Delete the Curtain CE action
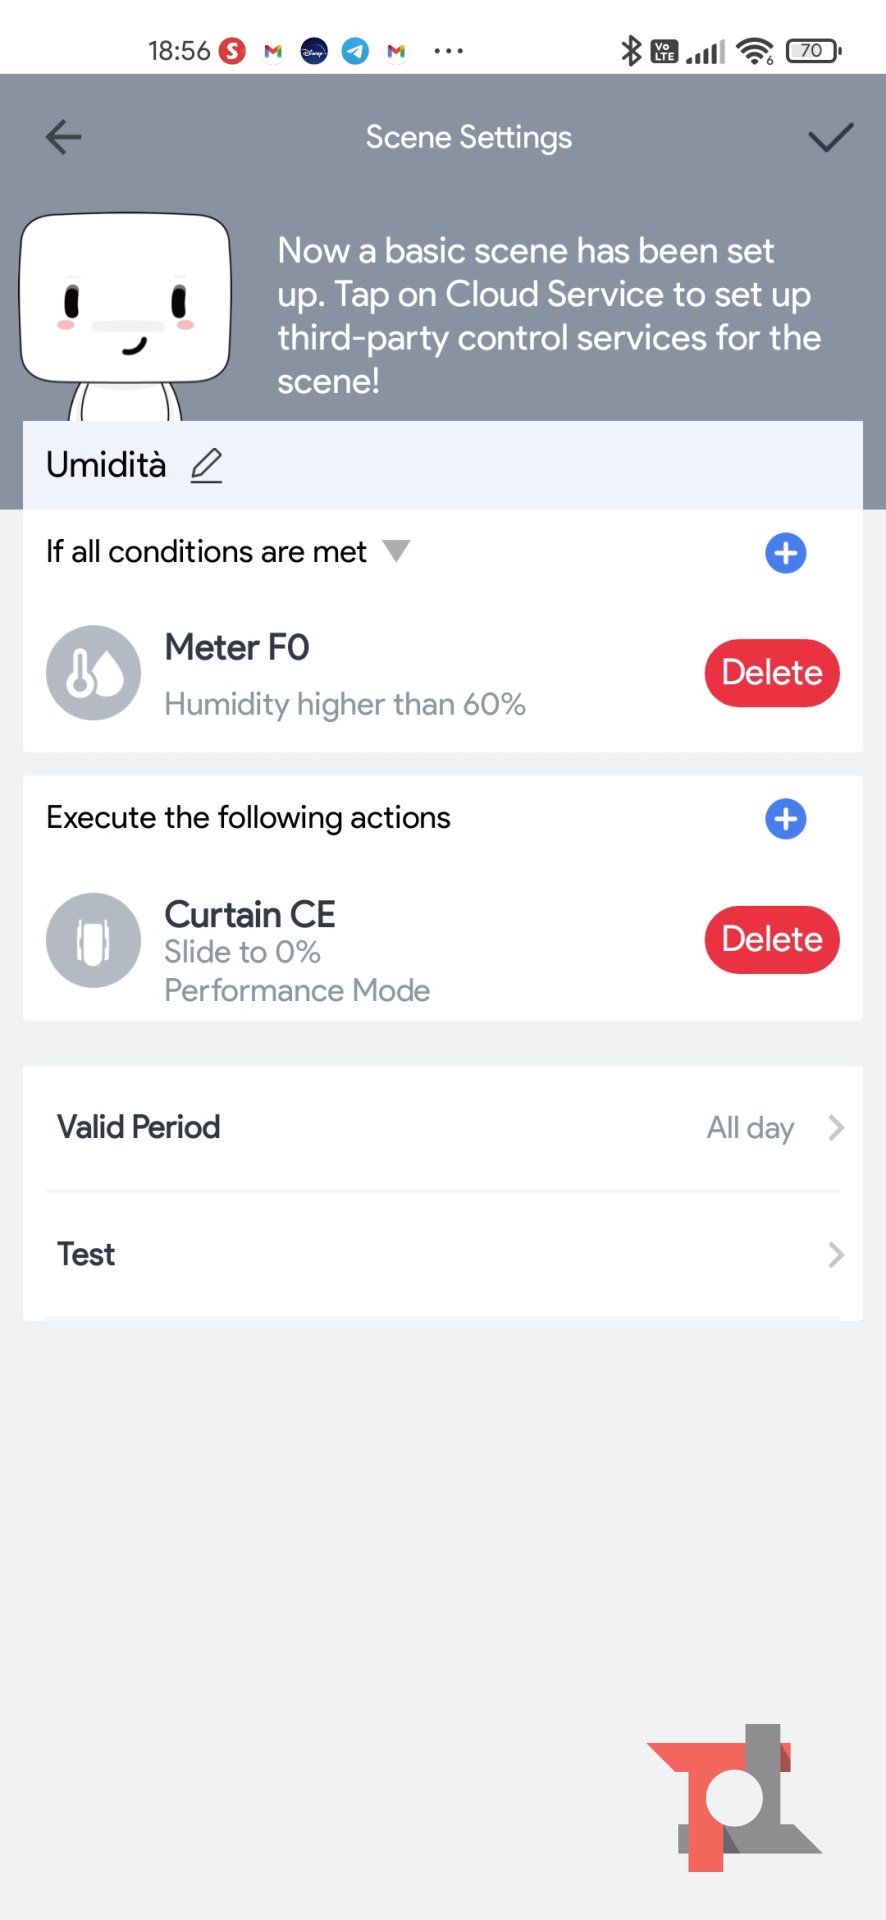The width and height of the screenshot is (886, 1920). [x=771, y=940]
